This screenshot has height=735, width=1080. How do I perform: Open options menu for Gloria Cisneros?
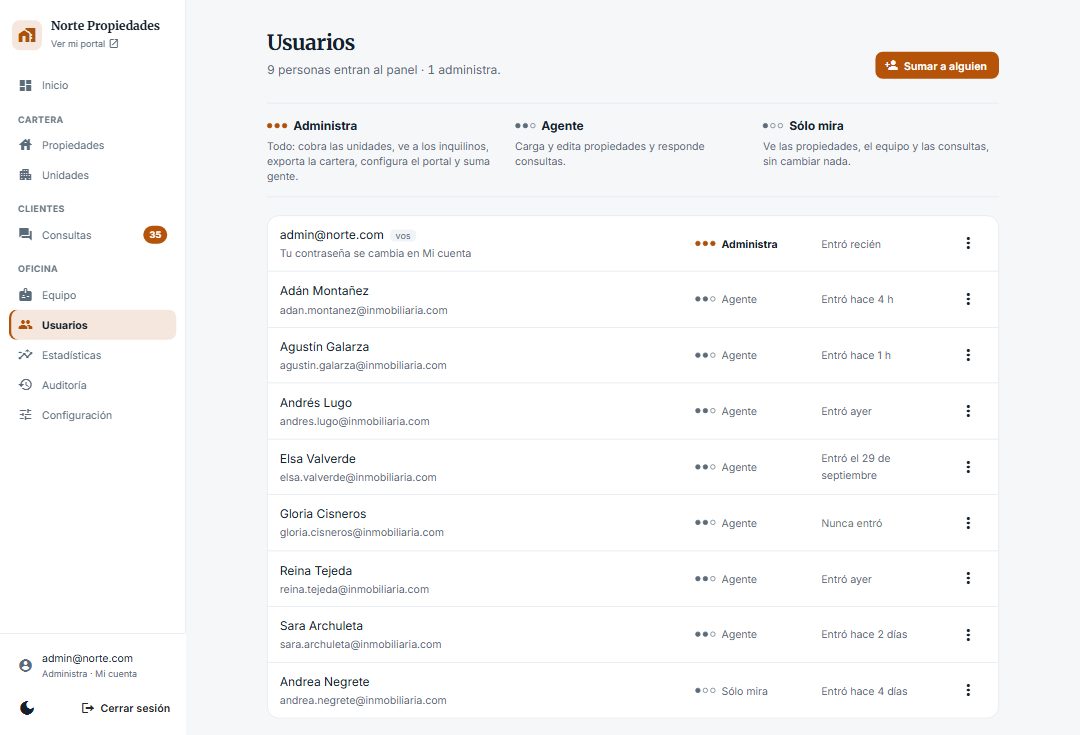click(968, 523)
